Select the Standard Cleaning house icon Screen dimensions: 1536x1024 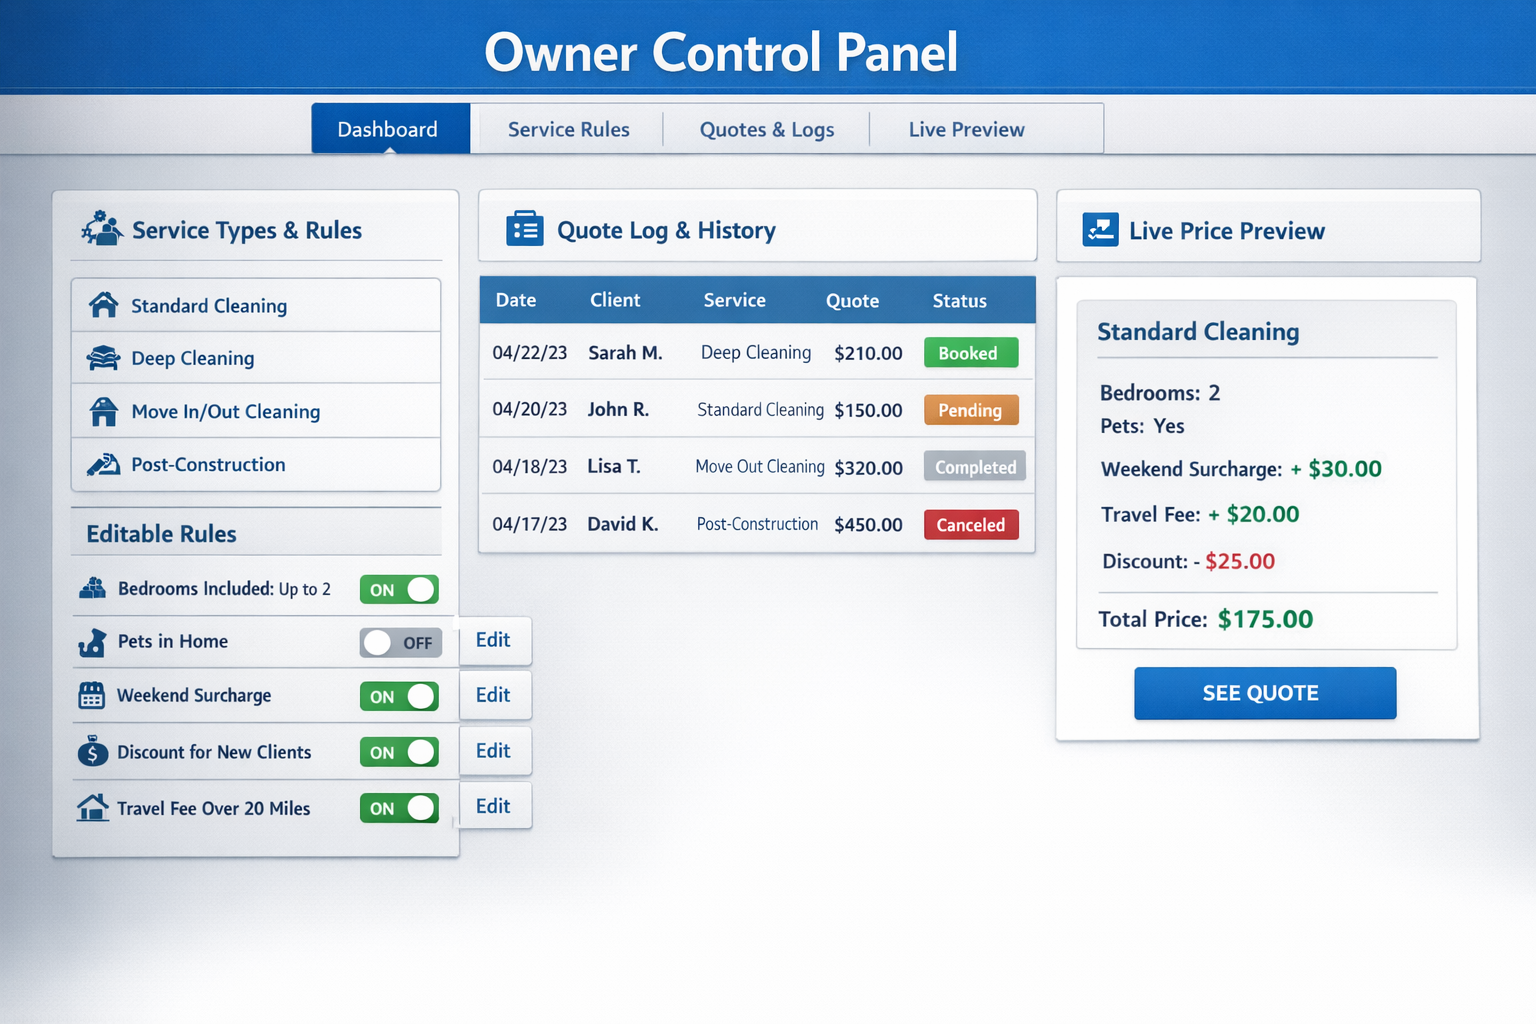coord(103,305)
